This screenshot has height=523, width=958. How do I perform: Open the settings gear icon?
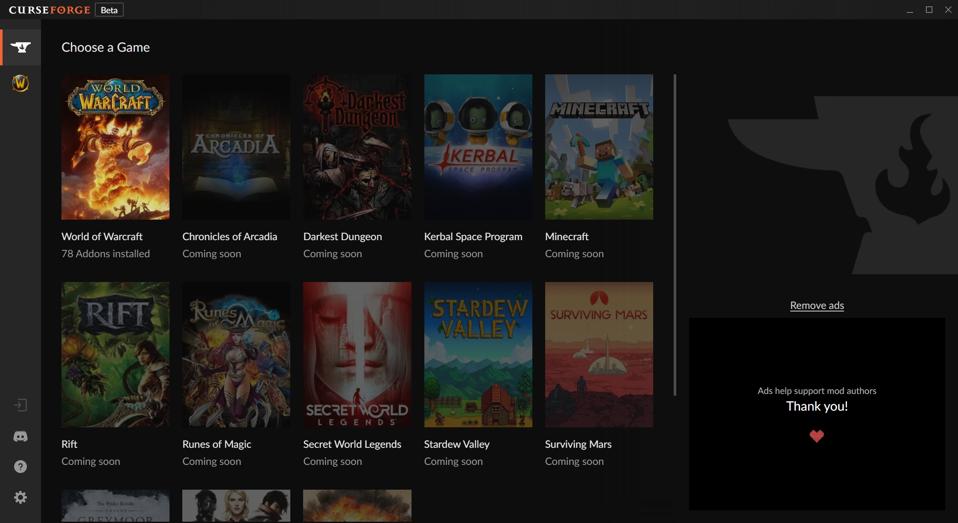click(x=20, y=497)
